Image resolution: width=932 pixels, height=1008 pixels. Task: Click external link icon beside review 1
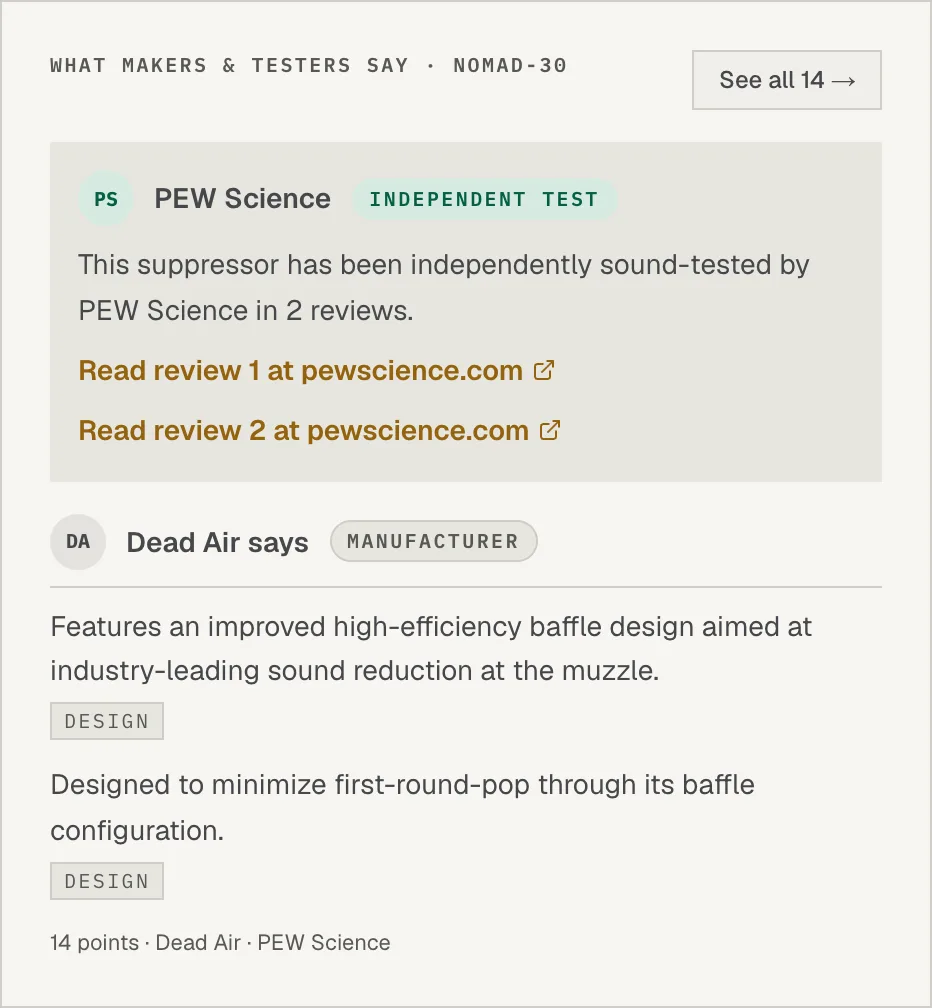pos(544,370)
